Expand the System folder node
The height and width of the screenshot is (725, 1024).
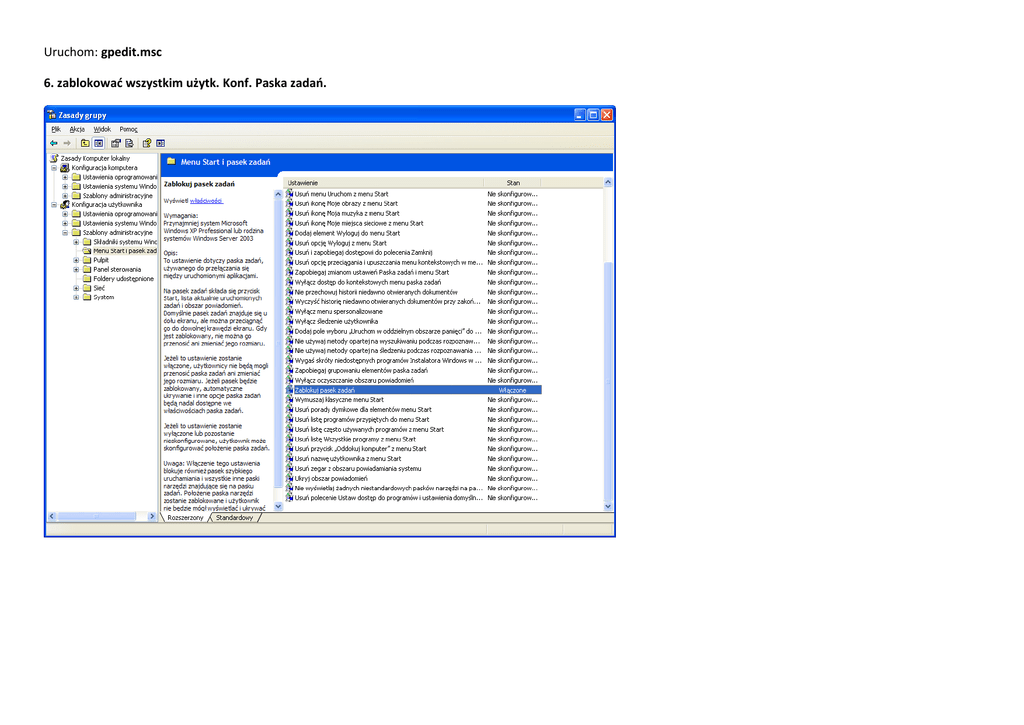click(x=75, y=297)
